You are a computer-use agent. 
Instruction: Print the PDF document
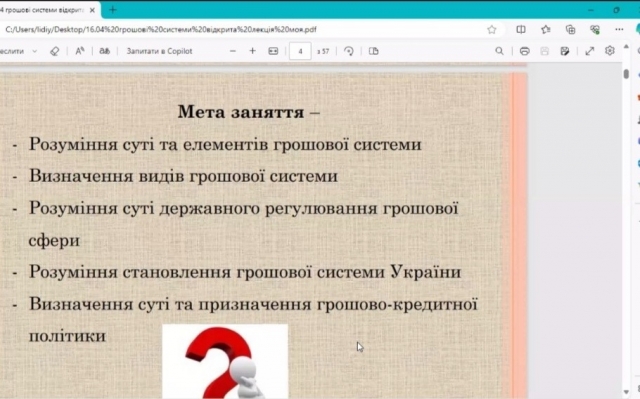point(524,51)
